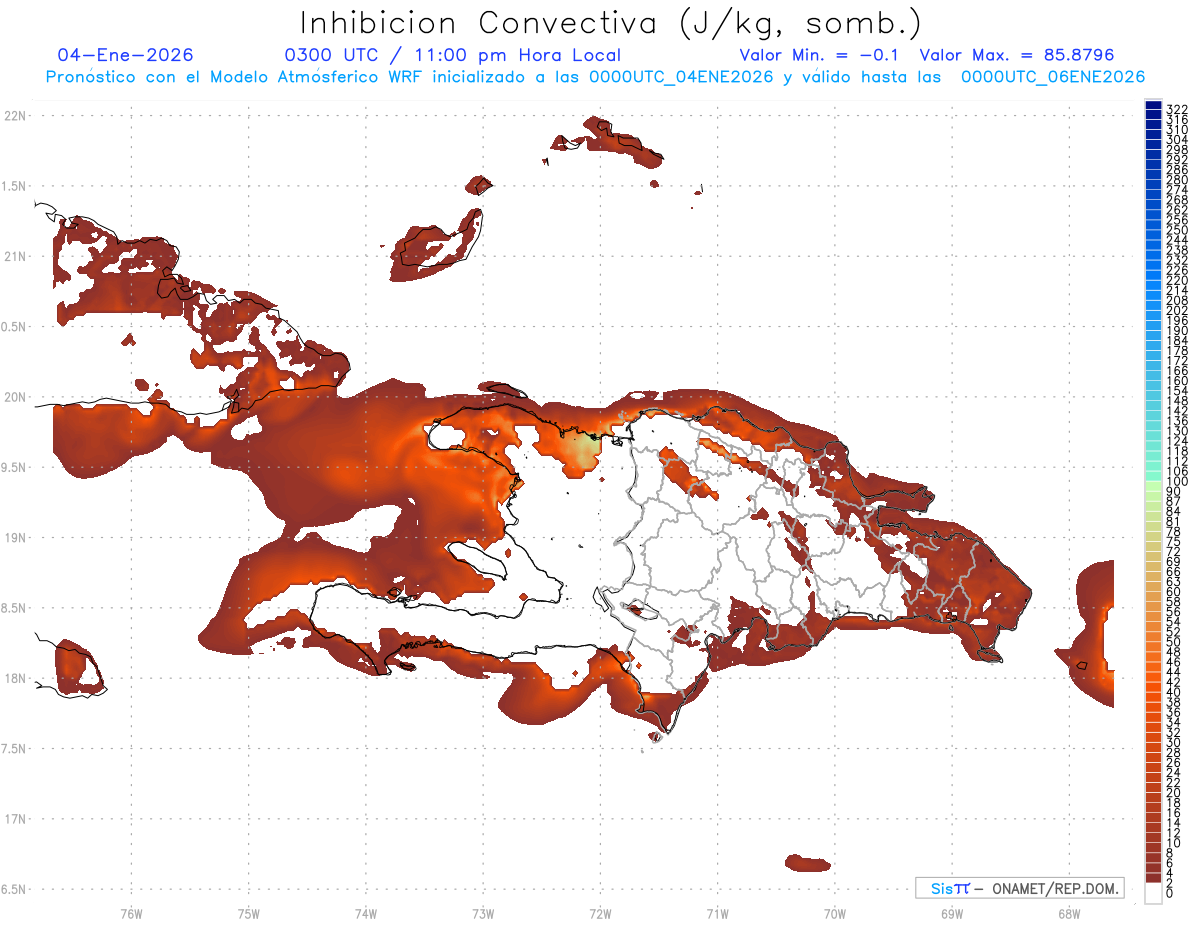Click the '76W' longitude label
Image resolution: width=1200 pixels, height=927 pixels.
click(131, 913)
